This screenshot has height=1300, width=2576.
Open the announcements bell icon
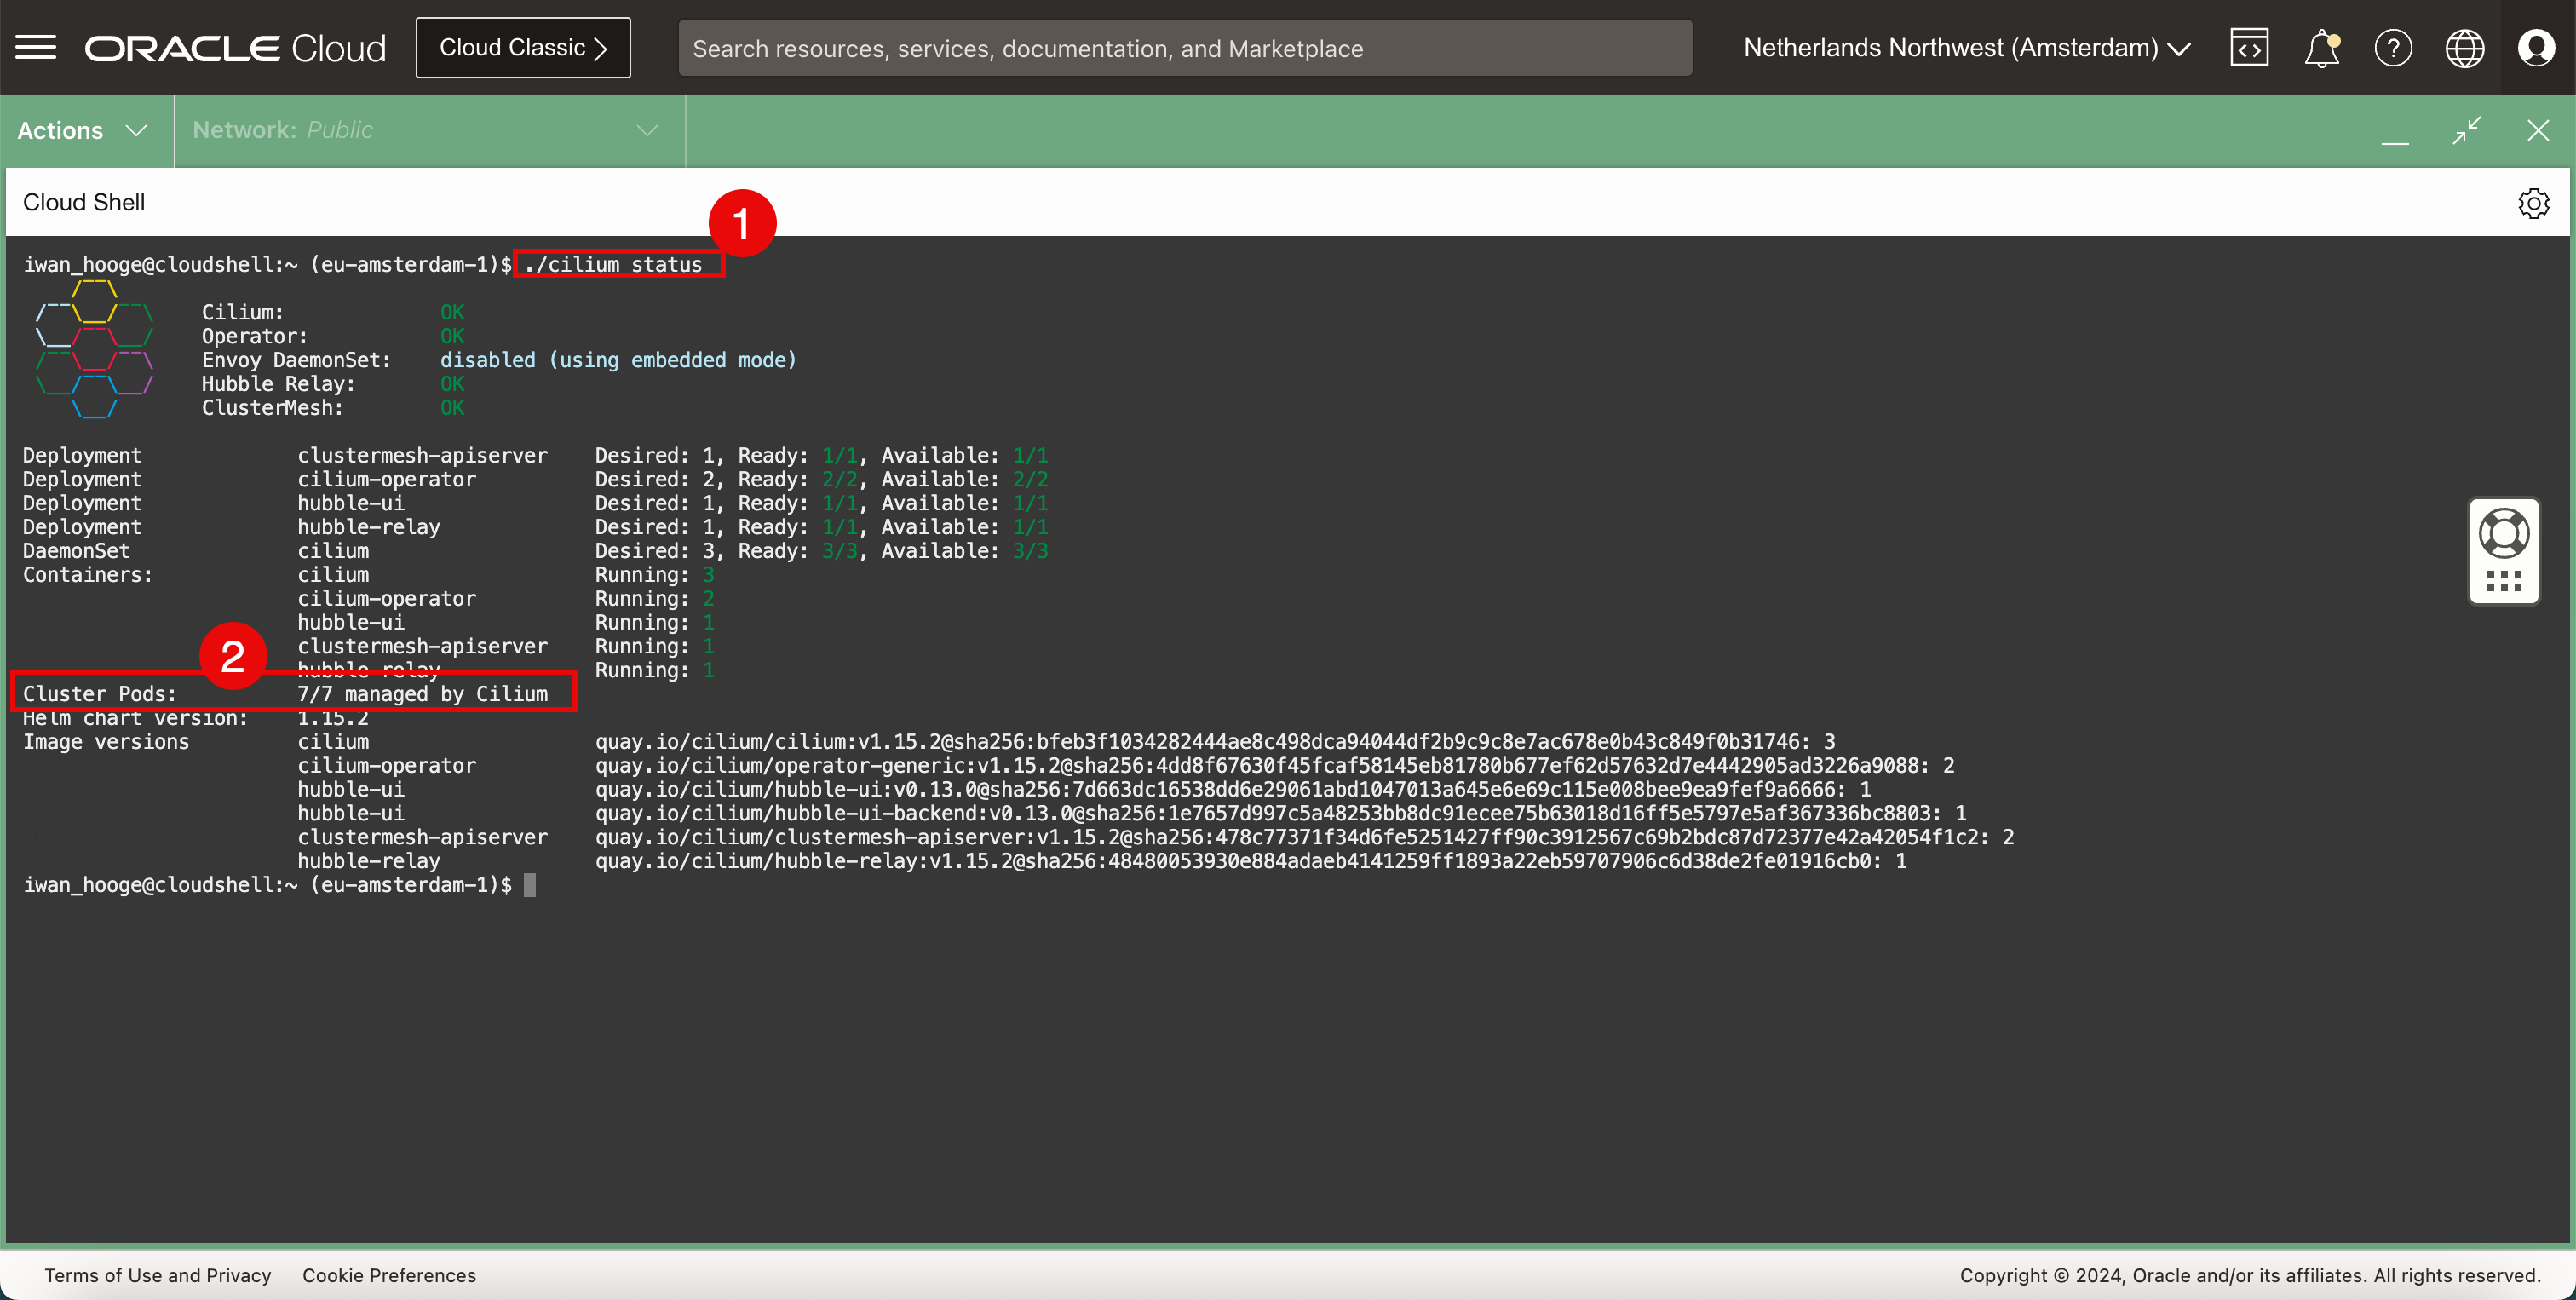coord(2321,48)
